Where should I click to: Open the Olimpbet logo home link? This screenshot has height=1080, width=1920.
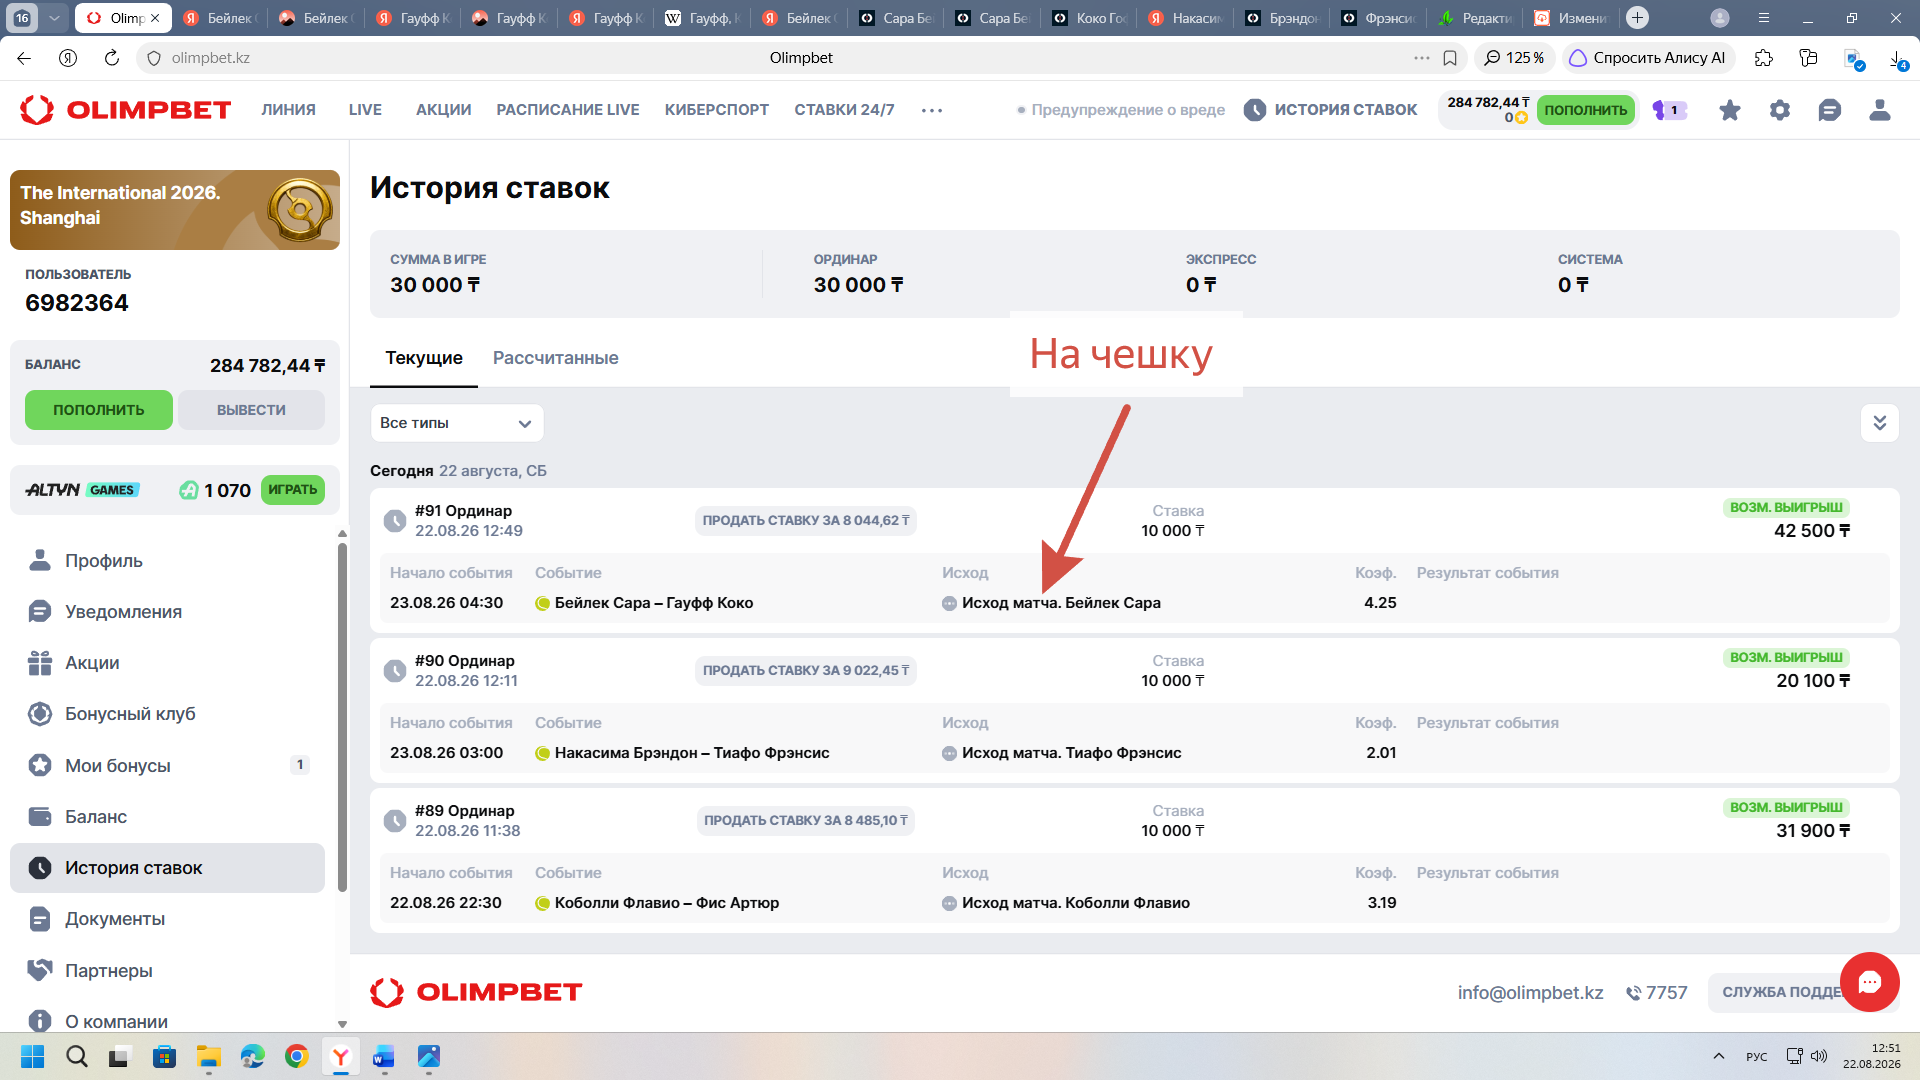tap(126, 110)
